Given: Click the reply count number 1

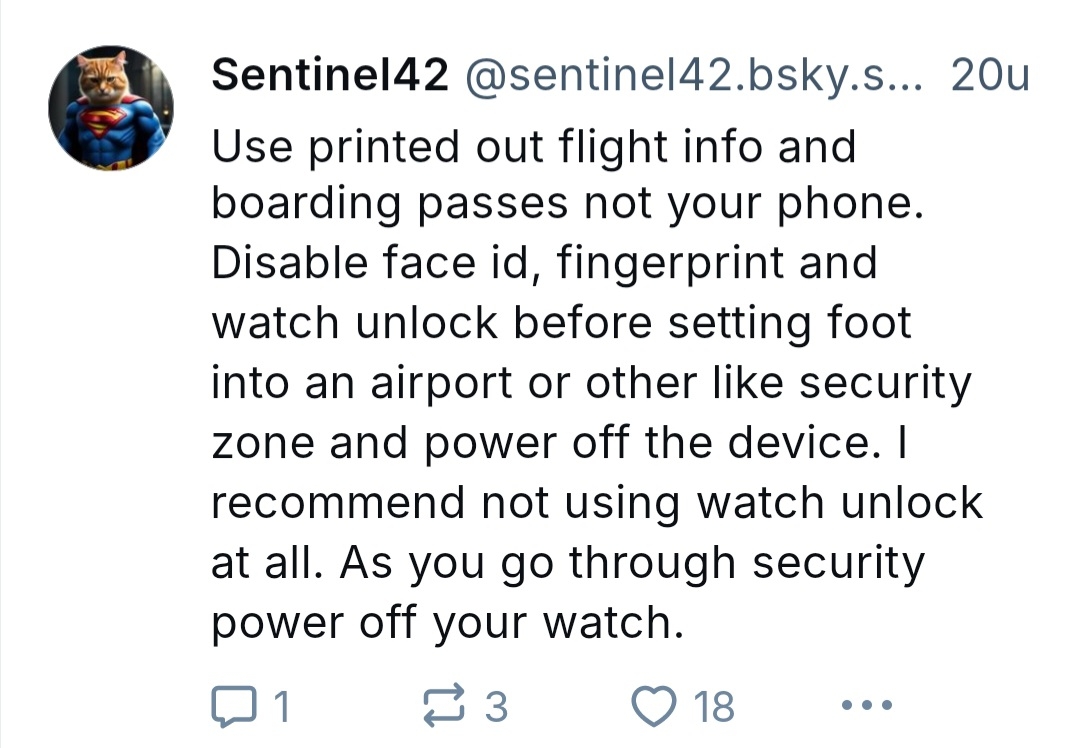Looking at the screenshot, I should pyautogui.click(x=281, y=707).
